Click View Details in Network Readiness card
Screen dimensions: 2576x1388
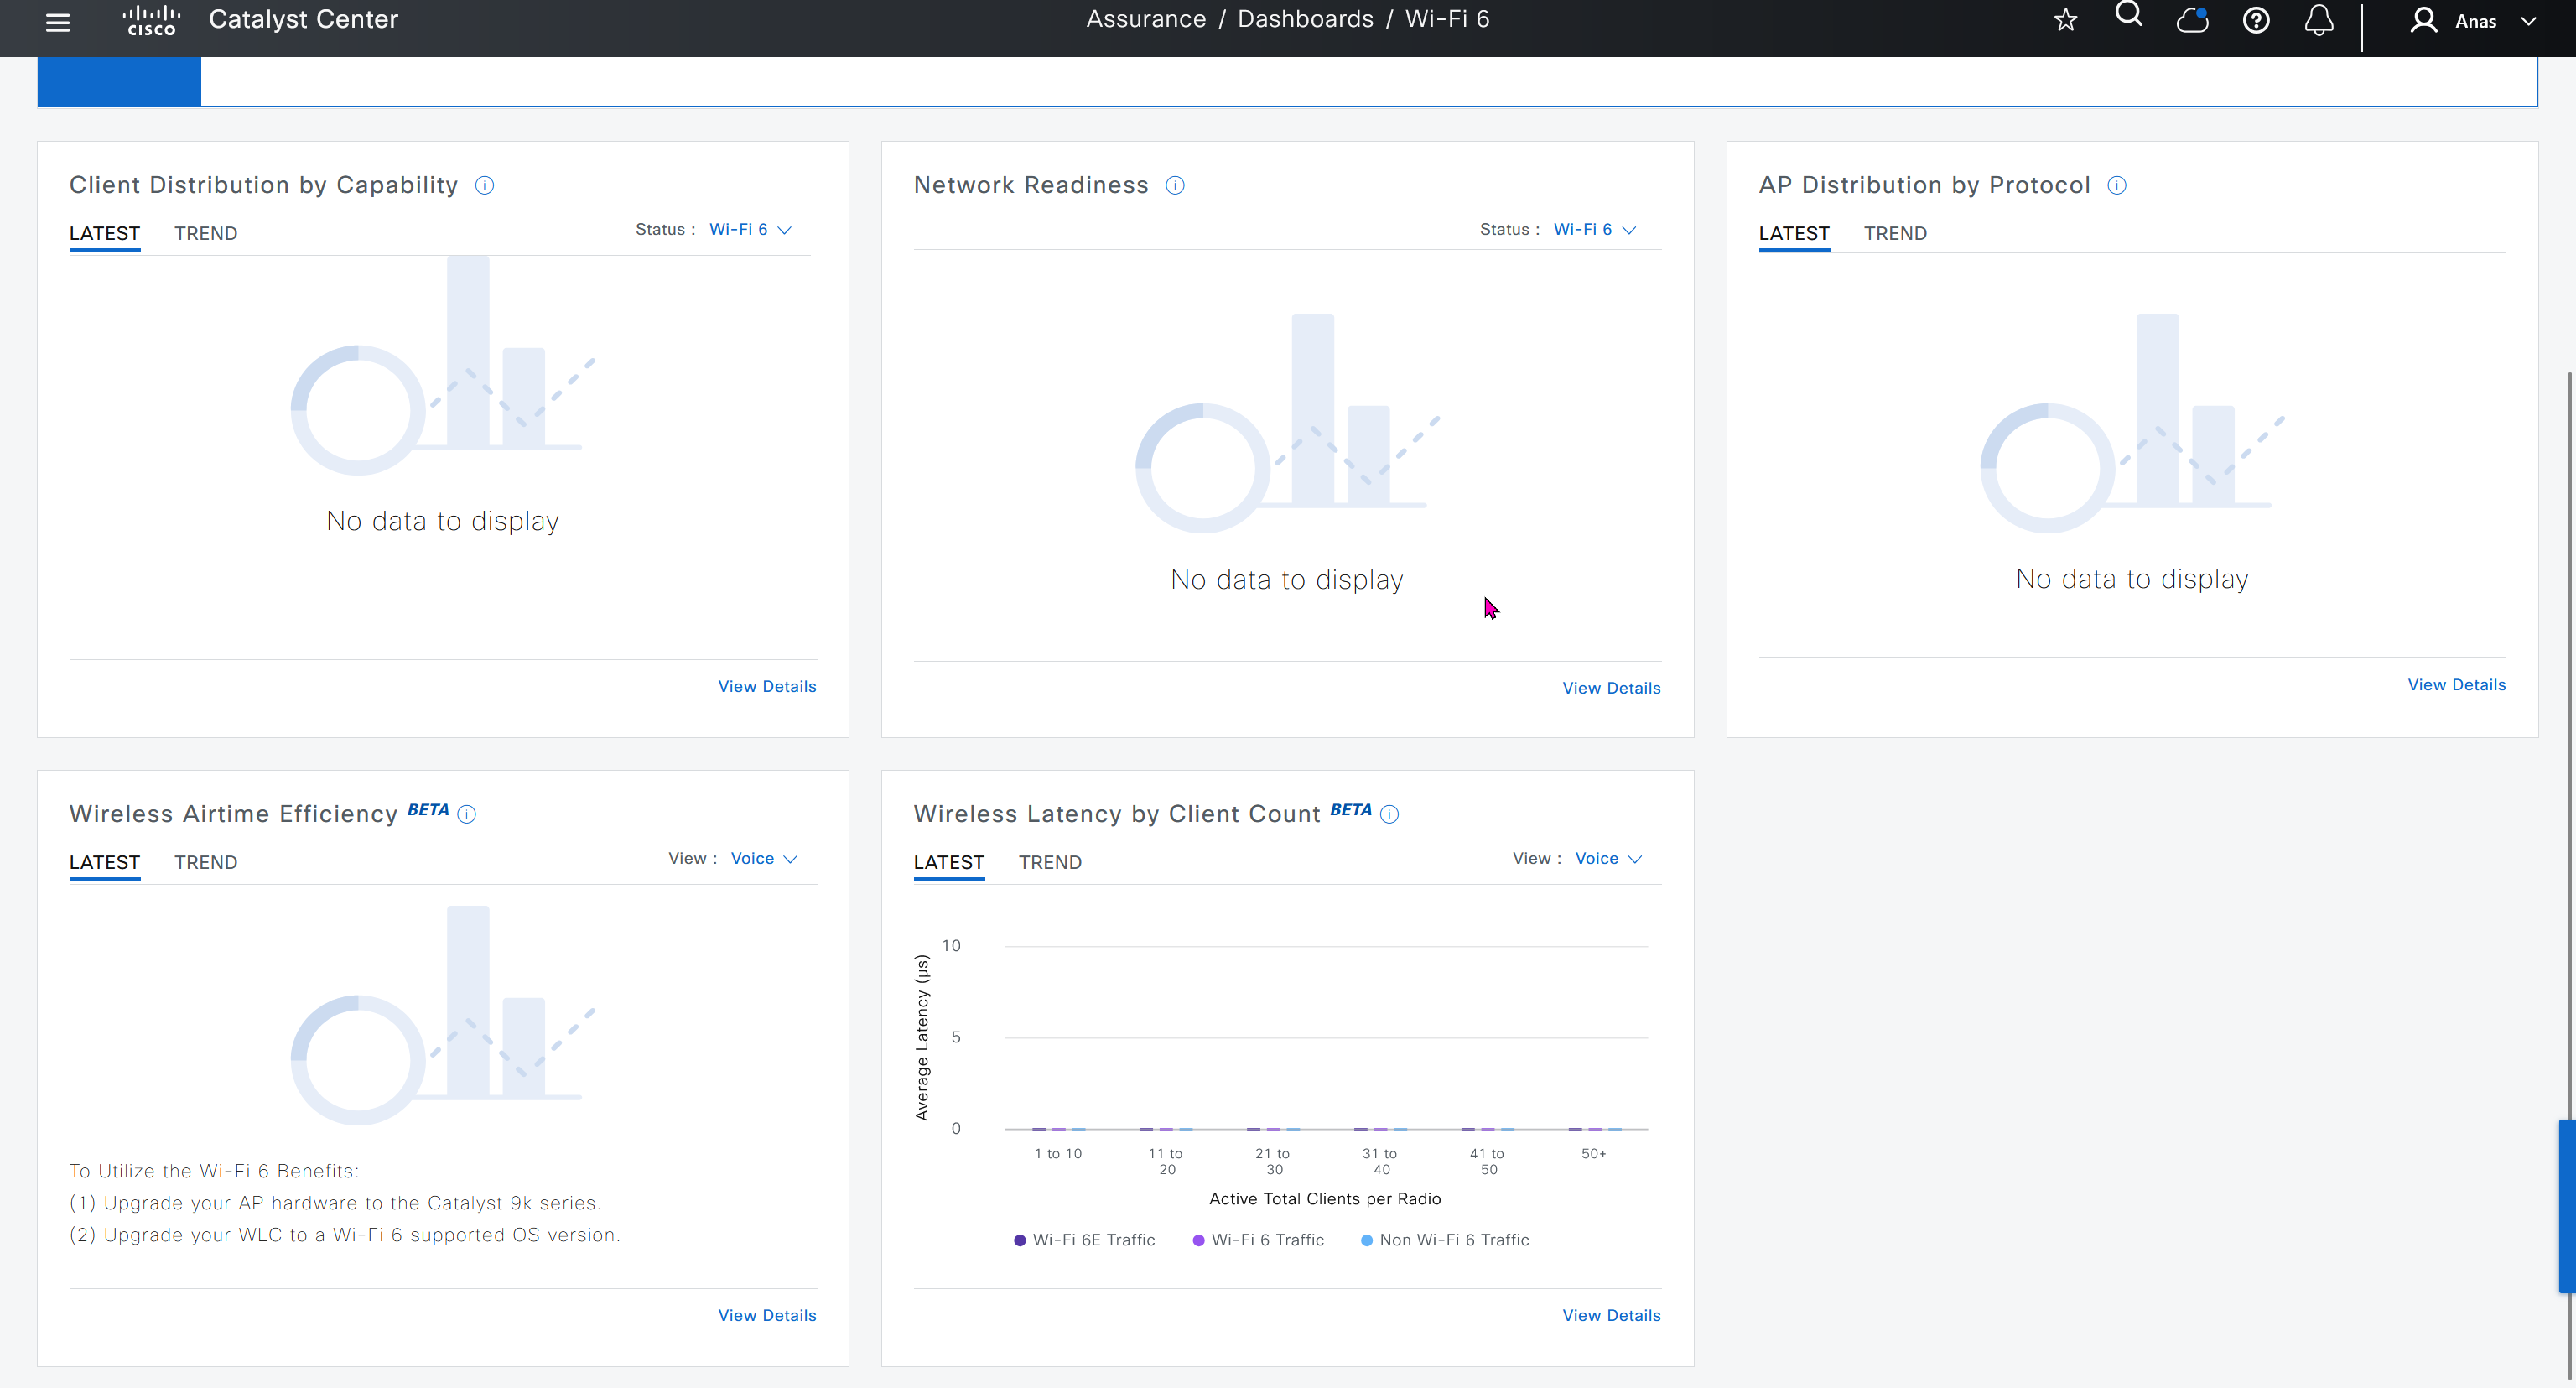click(x=1611, y=689)
